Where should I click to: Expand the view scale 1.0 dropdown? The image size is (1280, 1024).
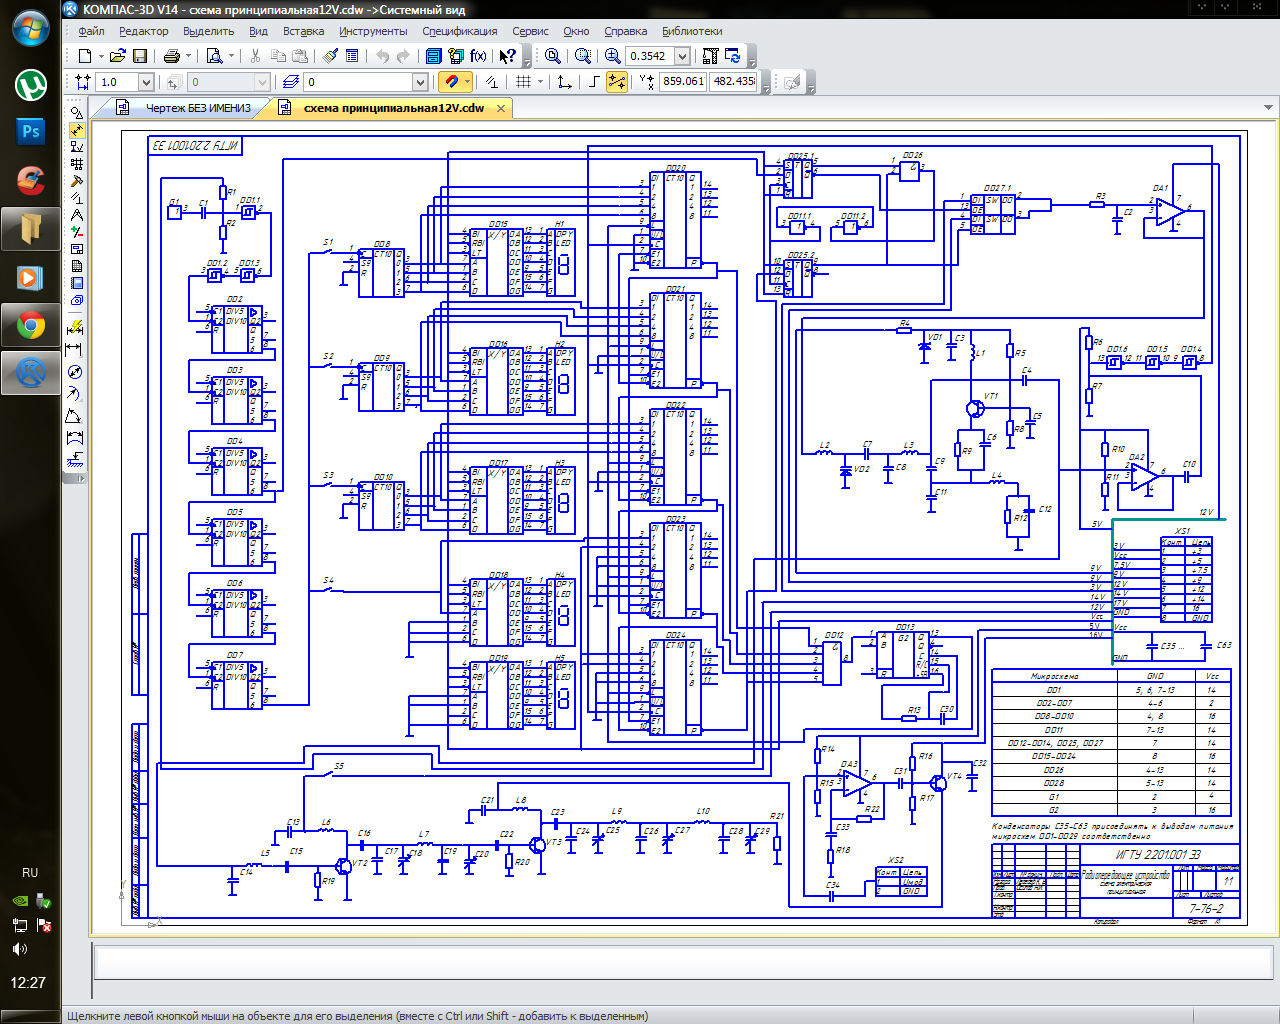[x=146, y=82]
